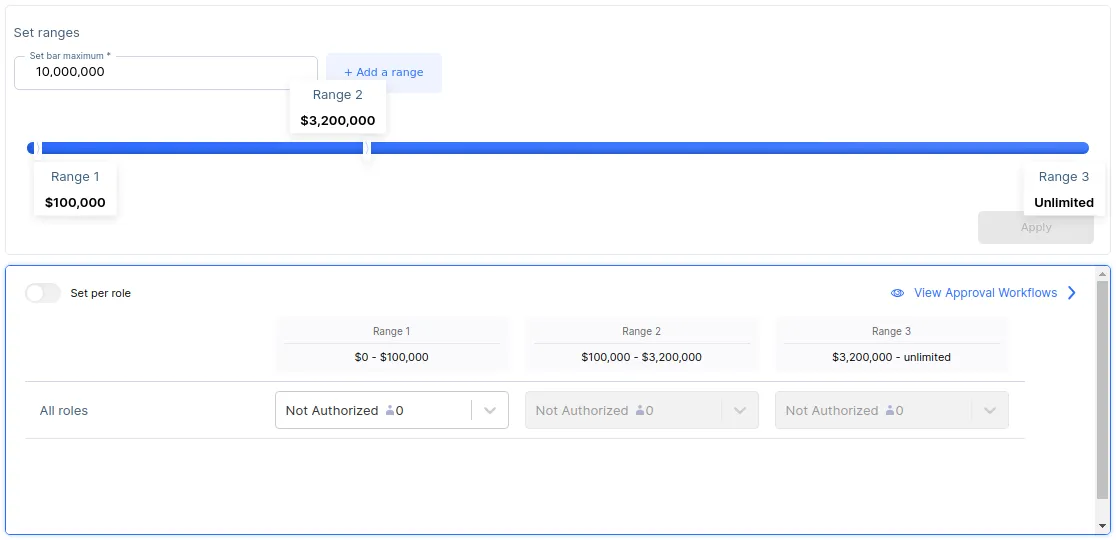Viewport: 1116px width, 540px height.
Task: Click the Add a range button
Action: 384,73
